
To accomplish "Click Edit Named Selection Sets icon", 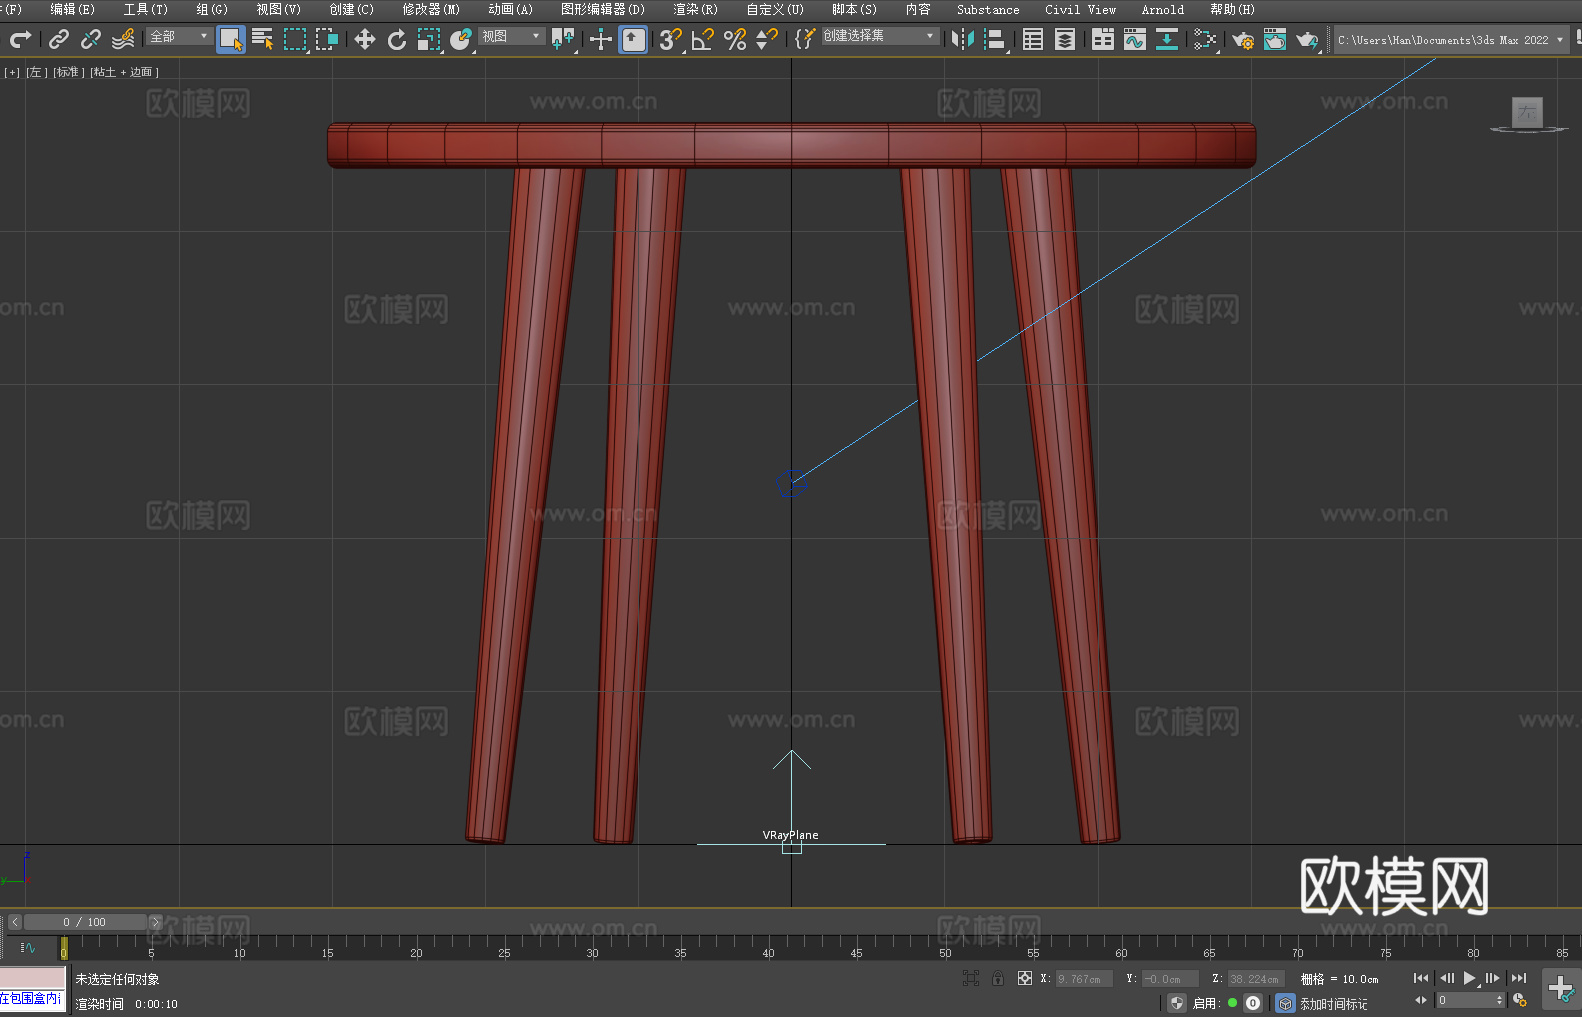I will (805, 39).
